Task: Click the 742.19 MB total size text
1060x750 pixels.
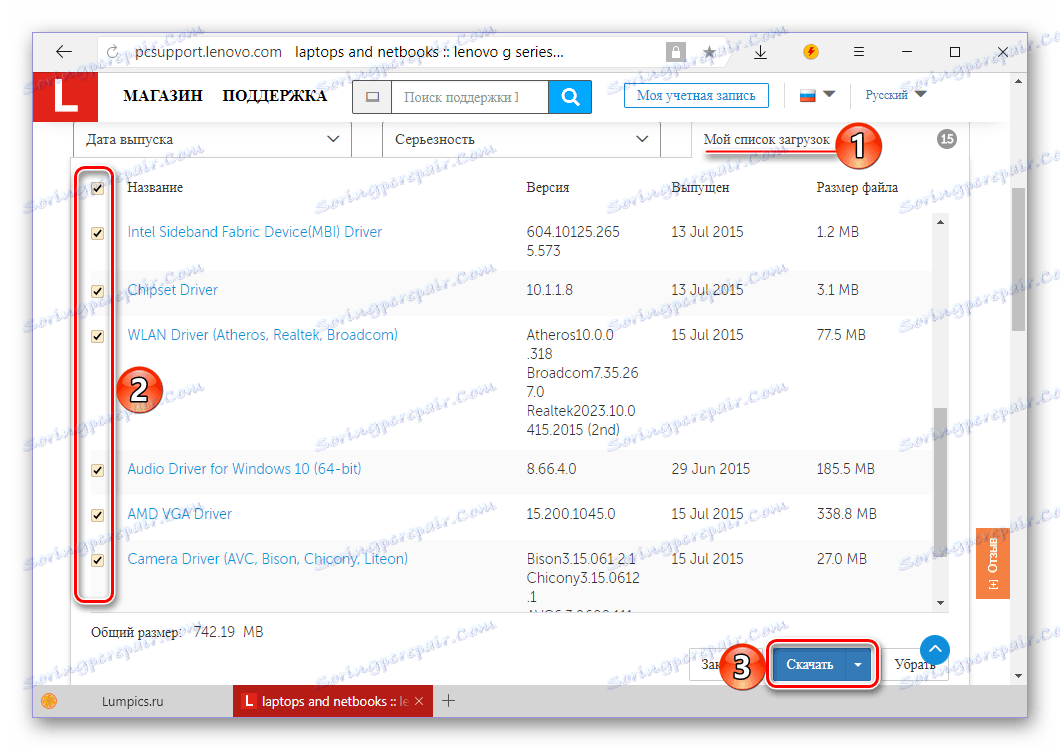Action: pyautogui.click(x=228, y=632)
